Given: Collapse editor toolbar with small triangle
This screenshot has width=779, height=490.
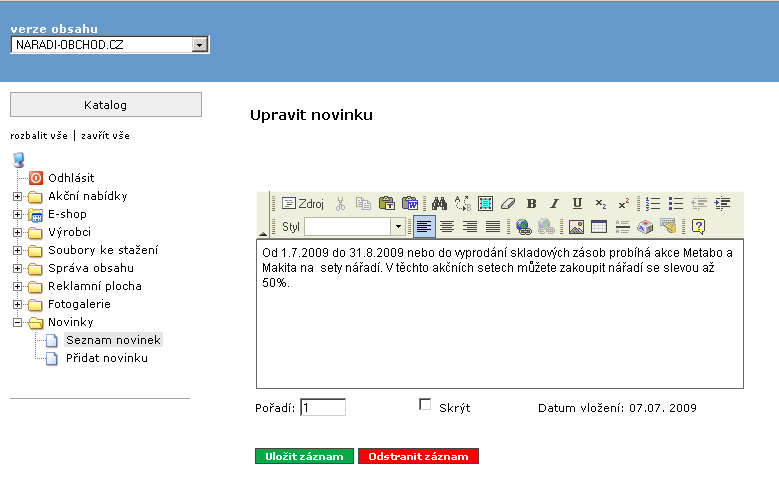Looking at the screenshot, I should (x=263, y=233).
